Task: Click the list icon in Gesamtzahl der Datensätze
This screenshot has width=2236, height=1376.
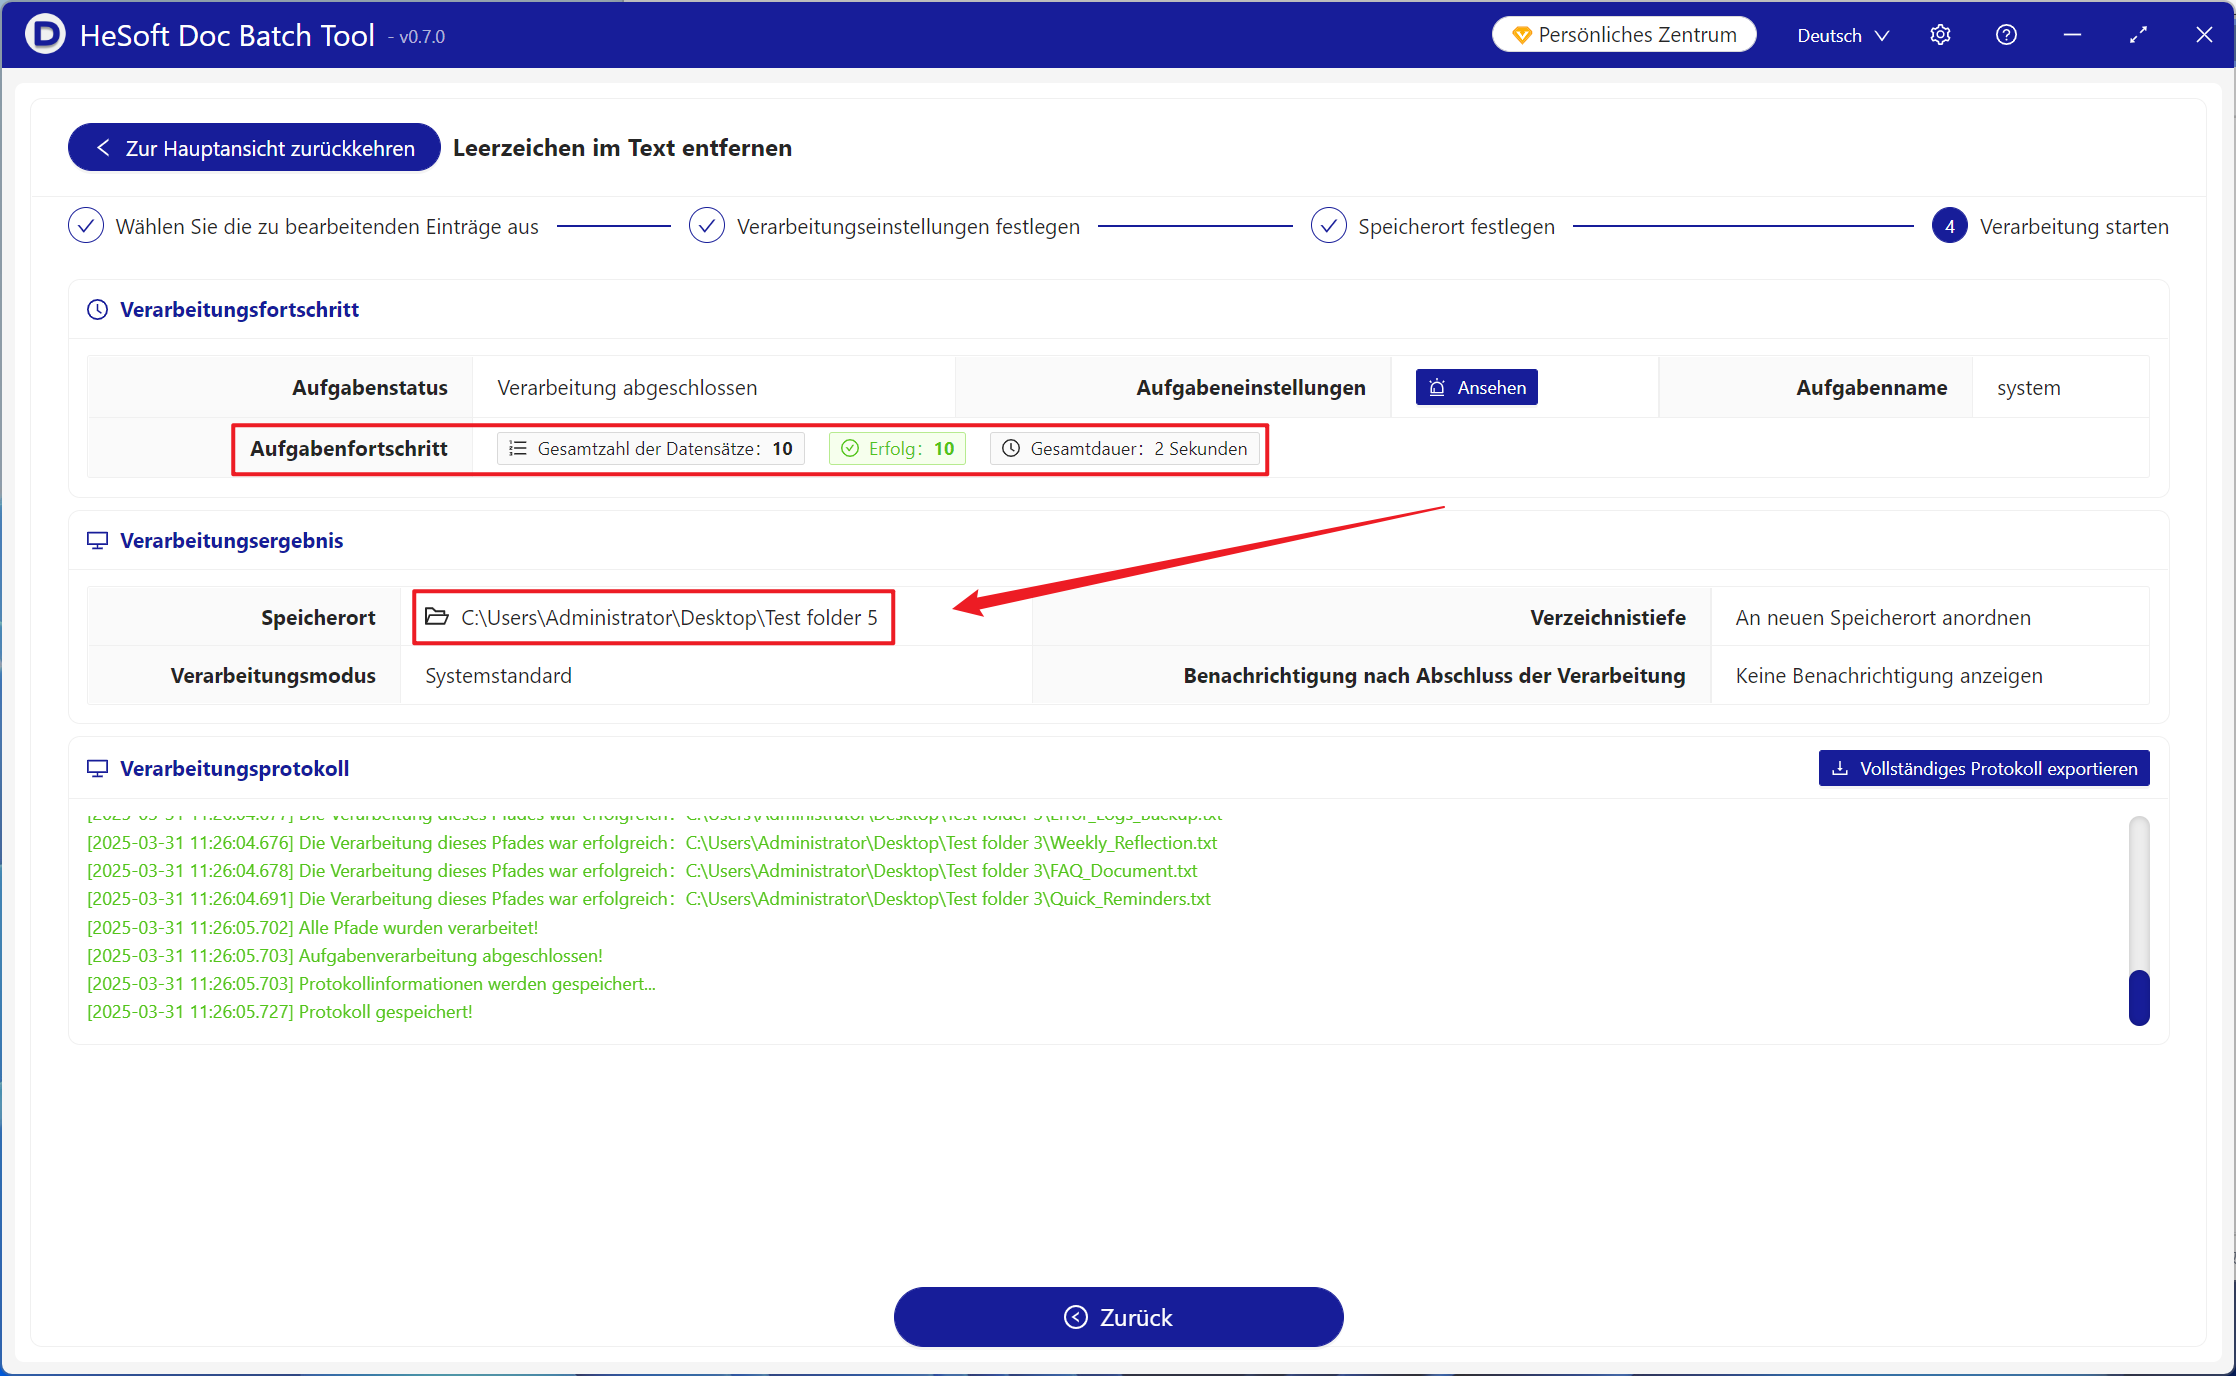Action: click(518, 449)
